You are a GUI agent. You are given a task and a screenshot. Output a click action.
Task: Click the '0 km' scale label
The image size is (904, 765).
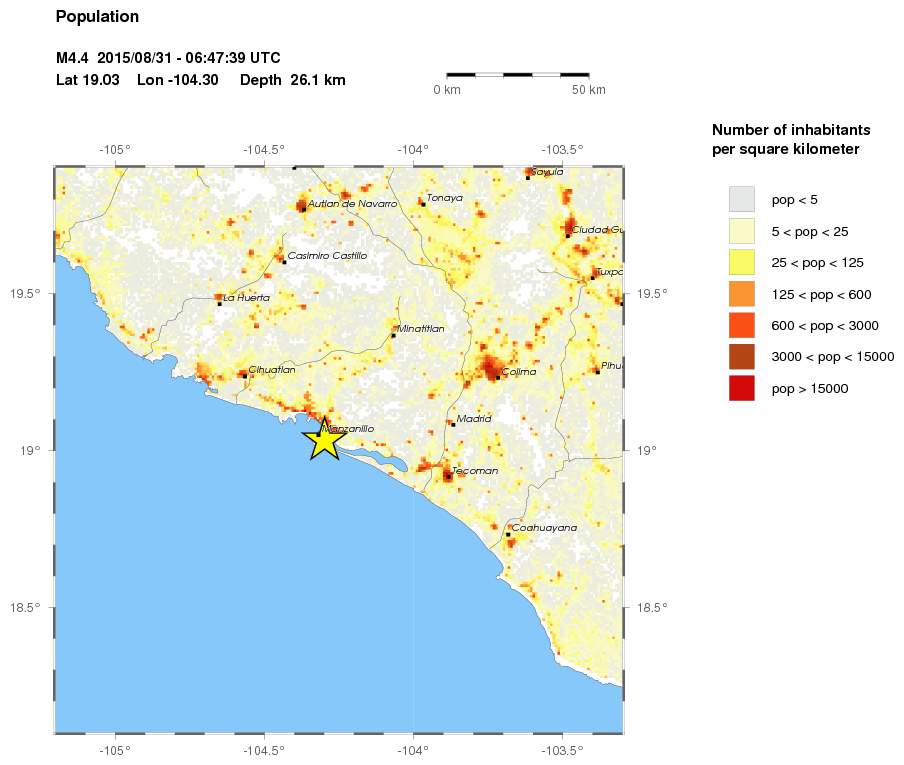coord(447,89)
